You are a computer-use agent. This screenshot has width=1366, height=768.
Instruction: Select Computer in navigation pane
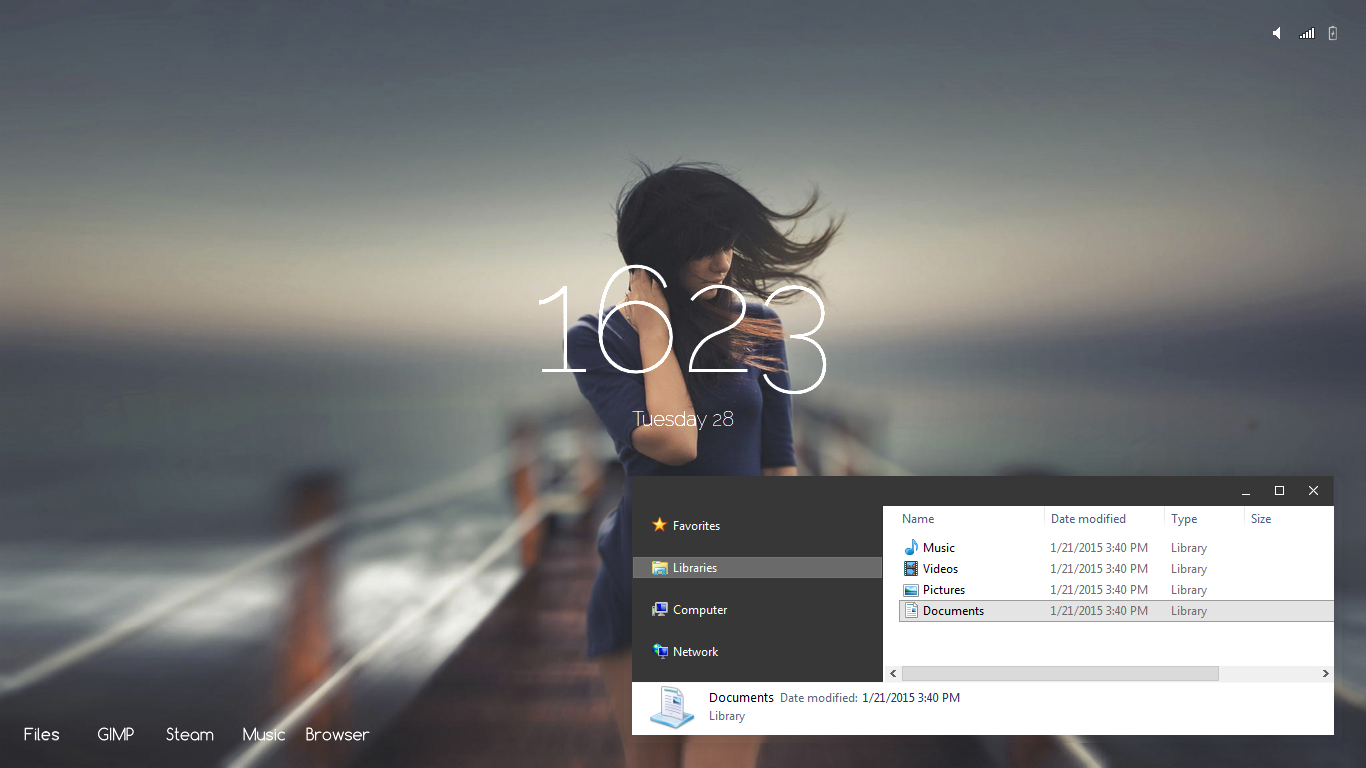click(x=700, y=610)
